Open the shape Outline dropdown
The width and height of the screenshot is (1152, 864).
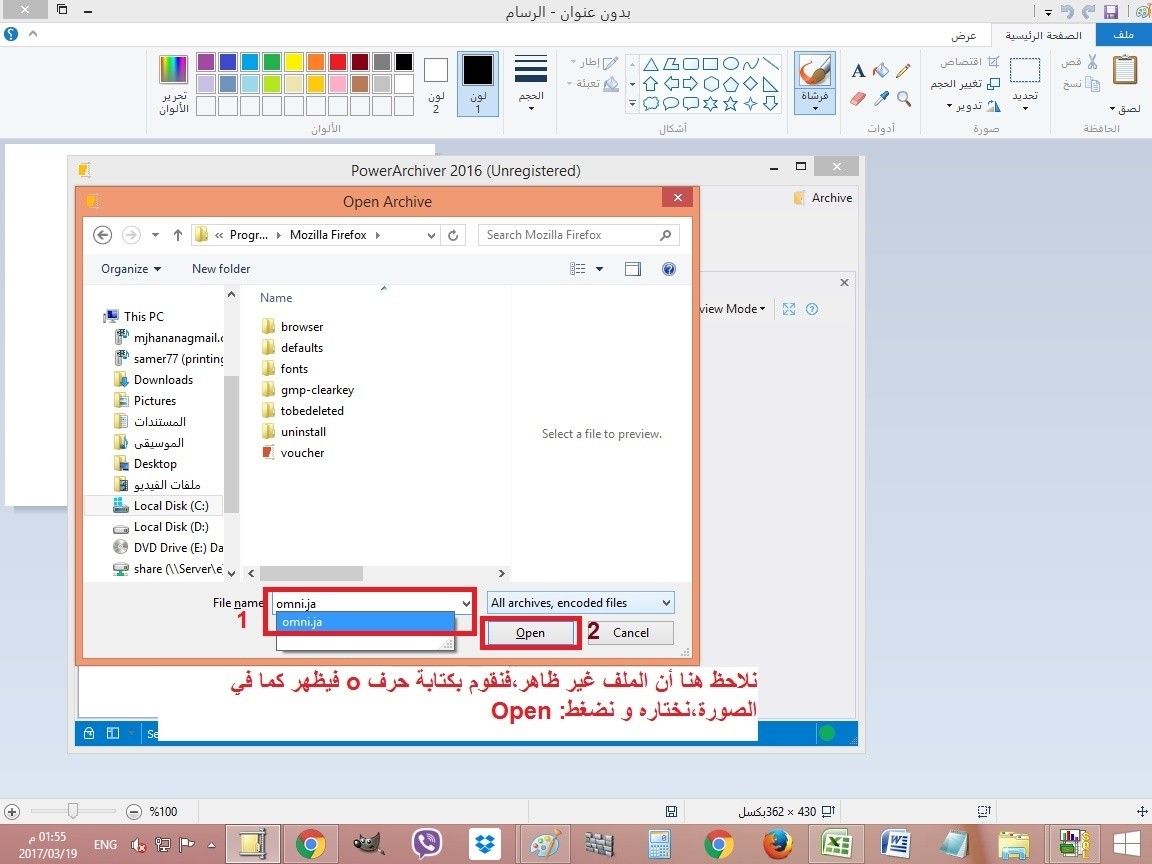point(594,62)
